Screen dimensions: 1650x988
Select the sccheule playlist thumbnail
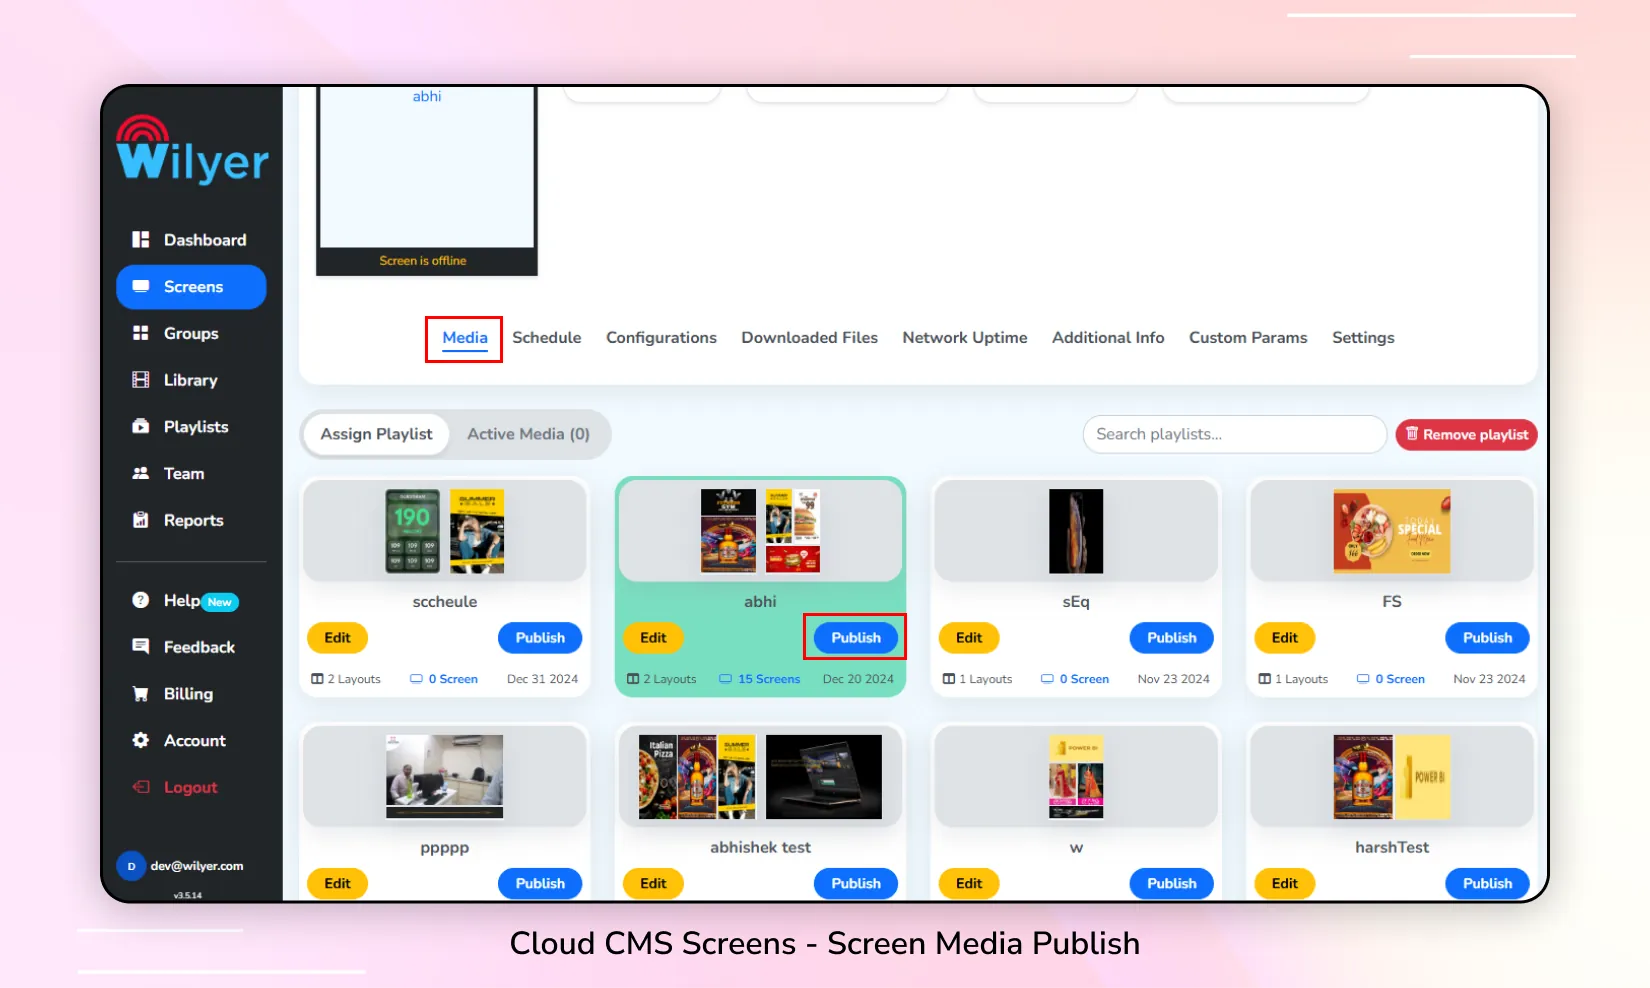tap(445, 531)
